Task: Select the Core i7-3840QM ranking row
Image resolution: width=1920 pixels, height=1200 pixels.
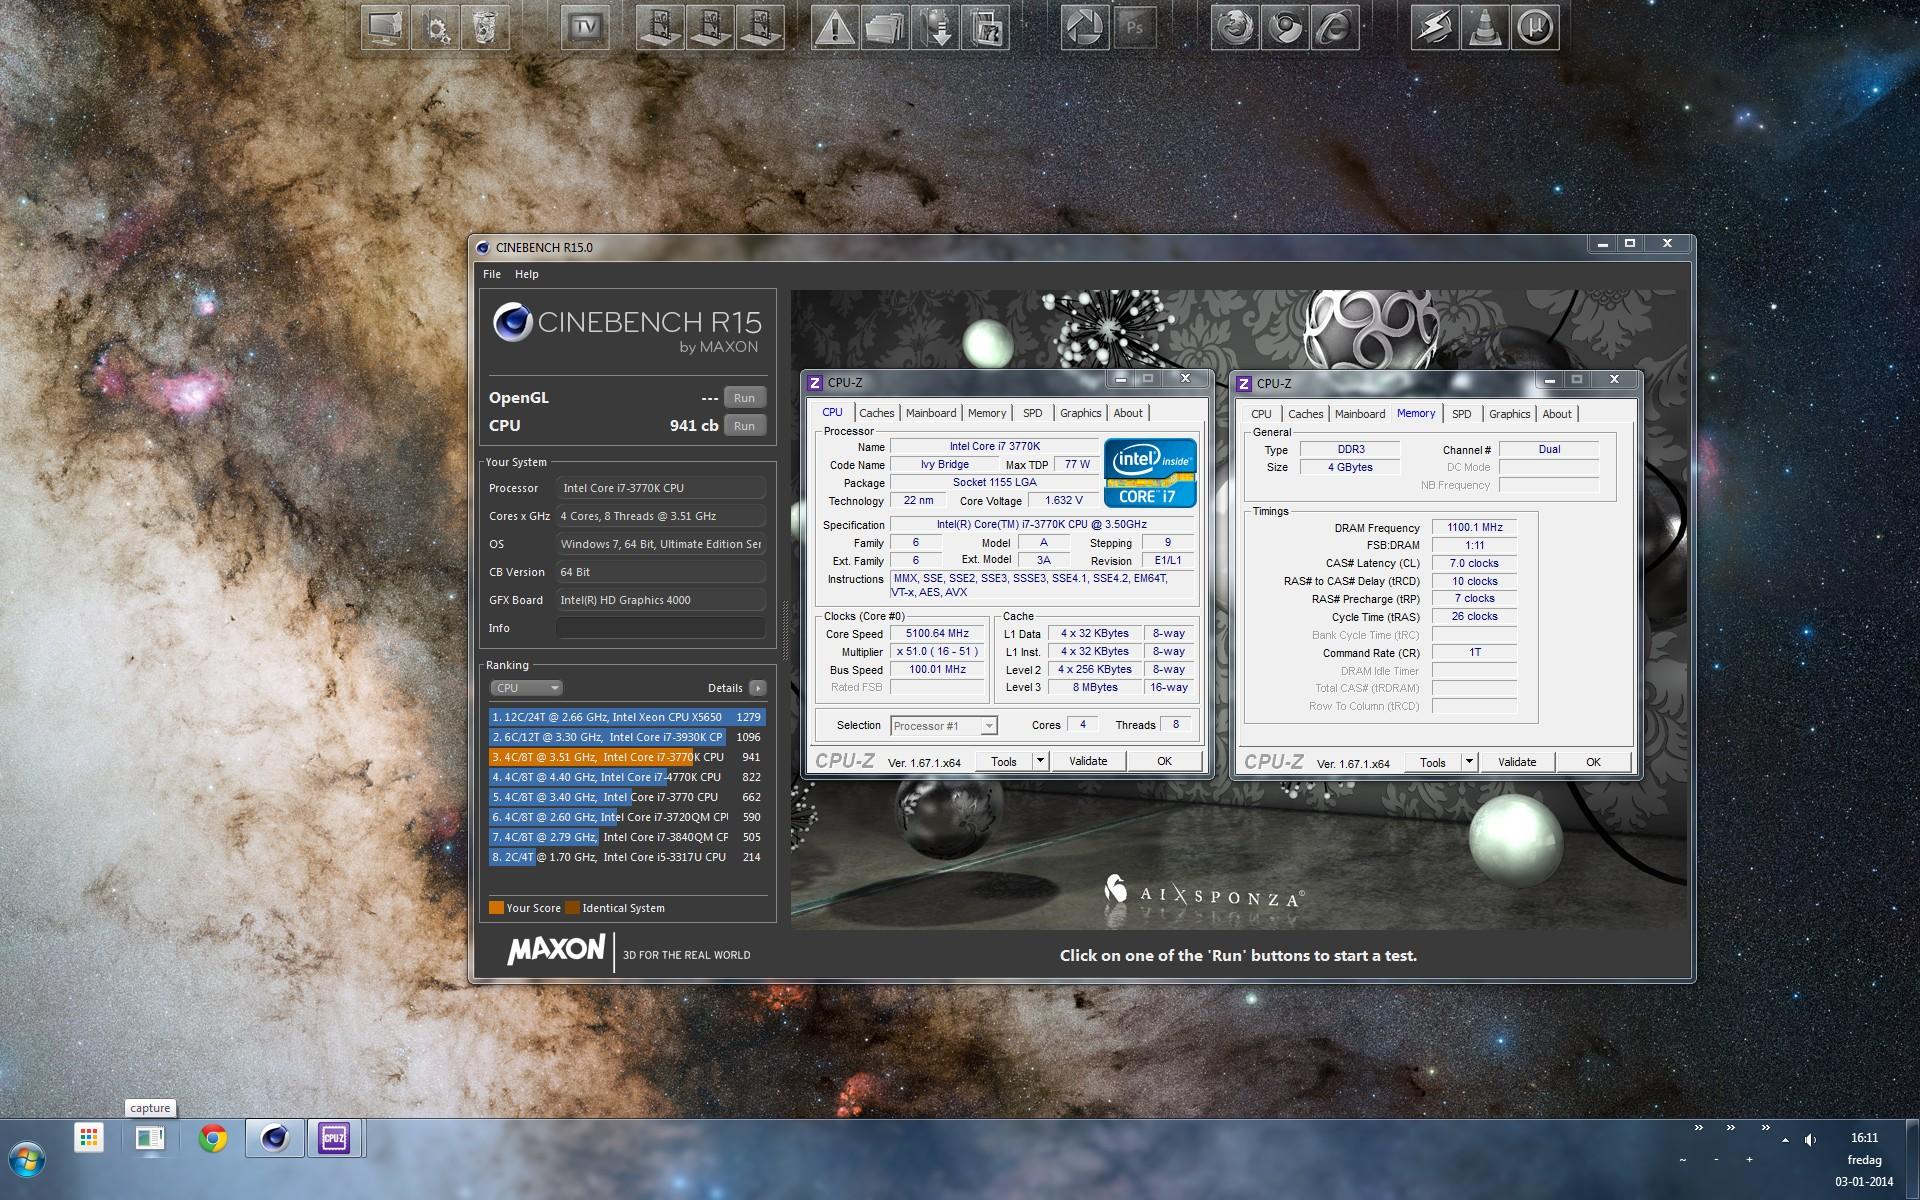Action: coord(627,837)
